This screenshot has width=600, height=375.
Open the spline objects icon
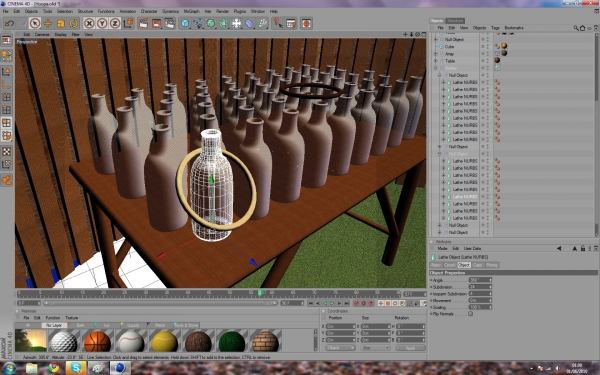198,23
